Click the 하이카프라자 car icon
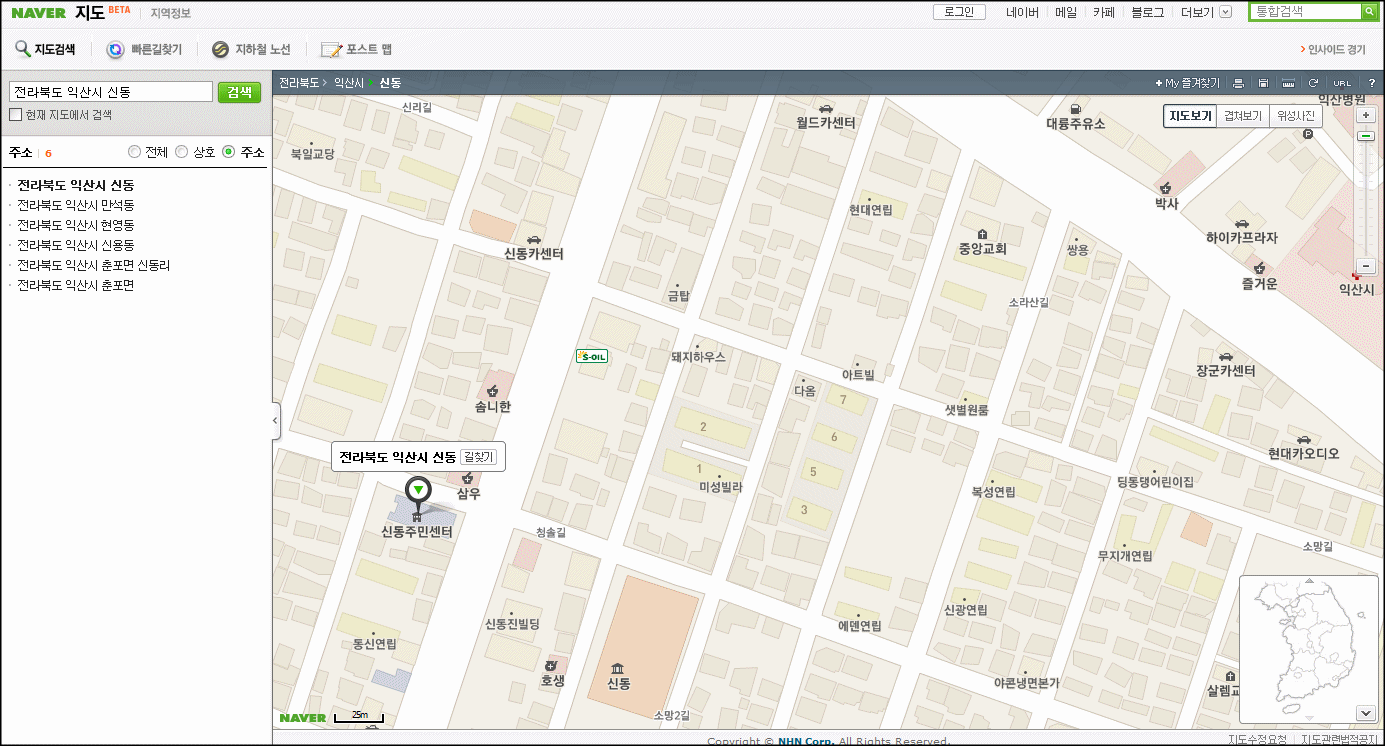 click(x=1241, y=224)
